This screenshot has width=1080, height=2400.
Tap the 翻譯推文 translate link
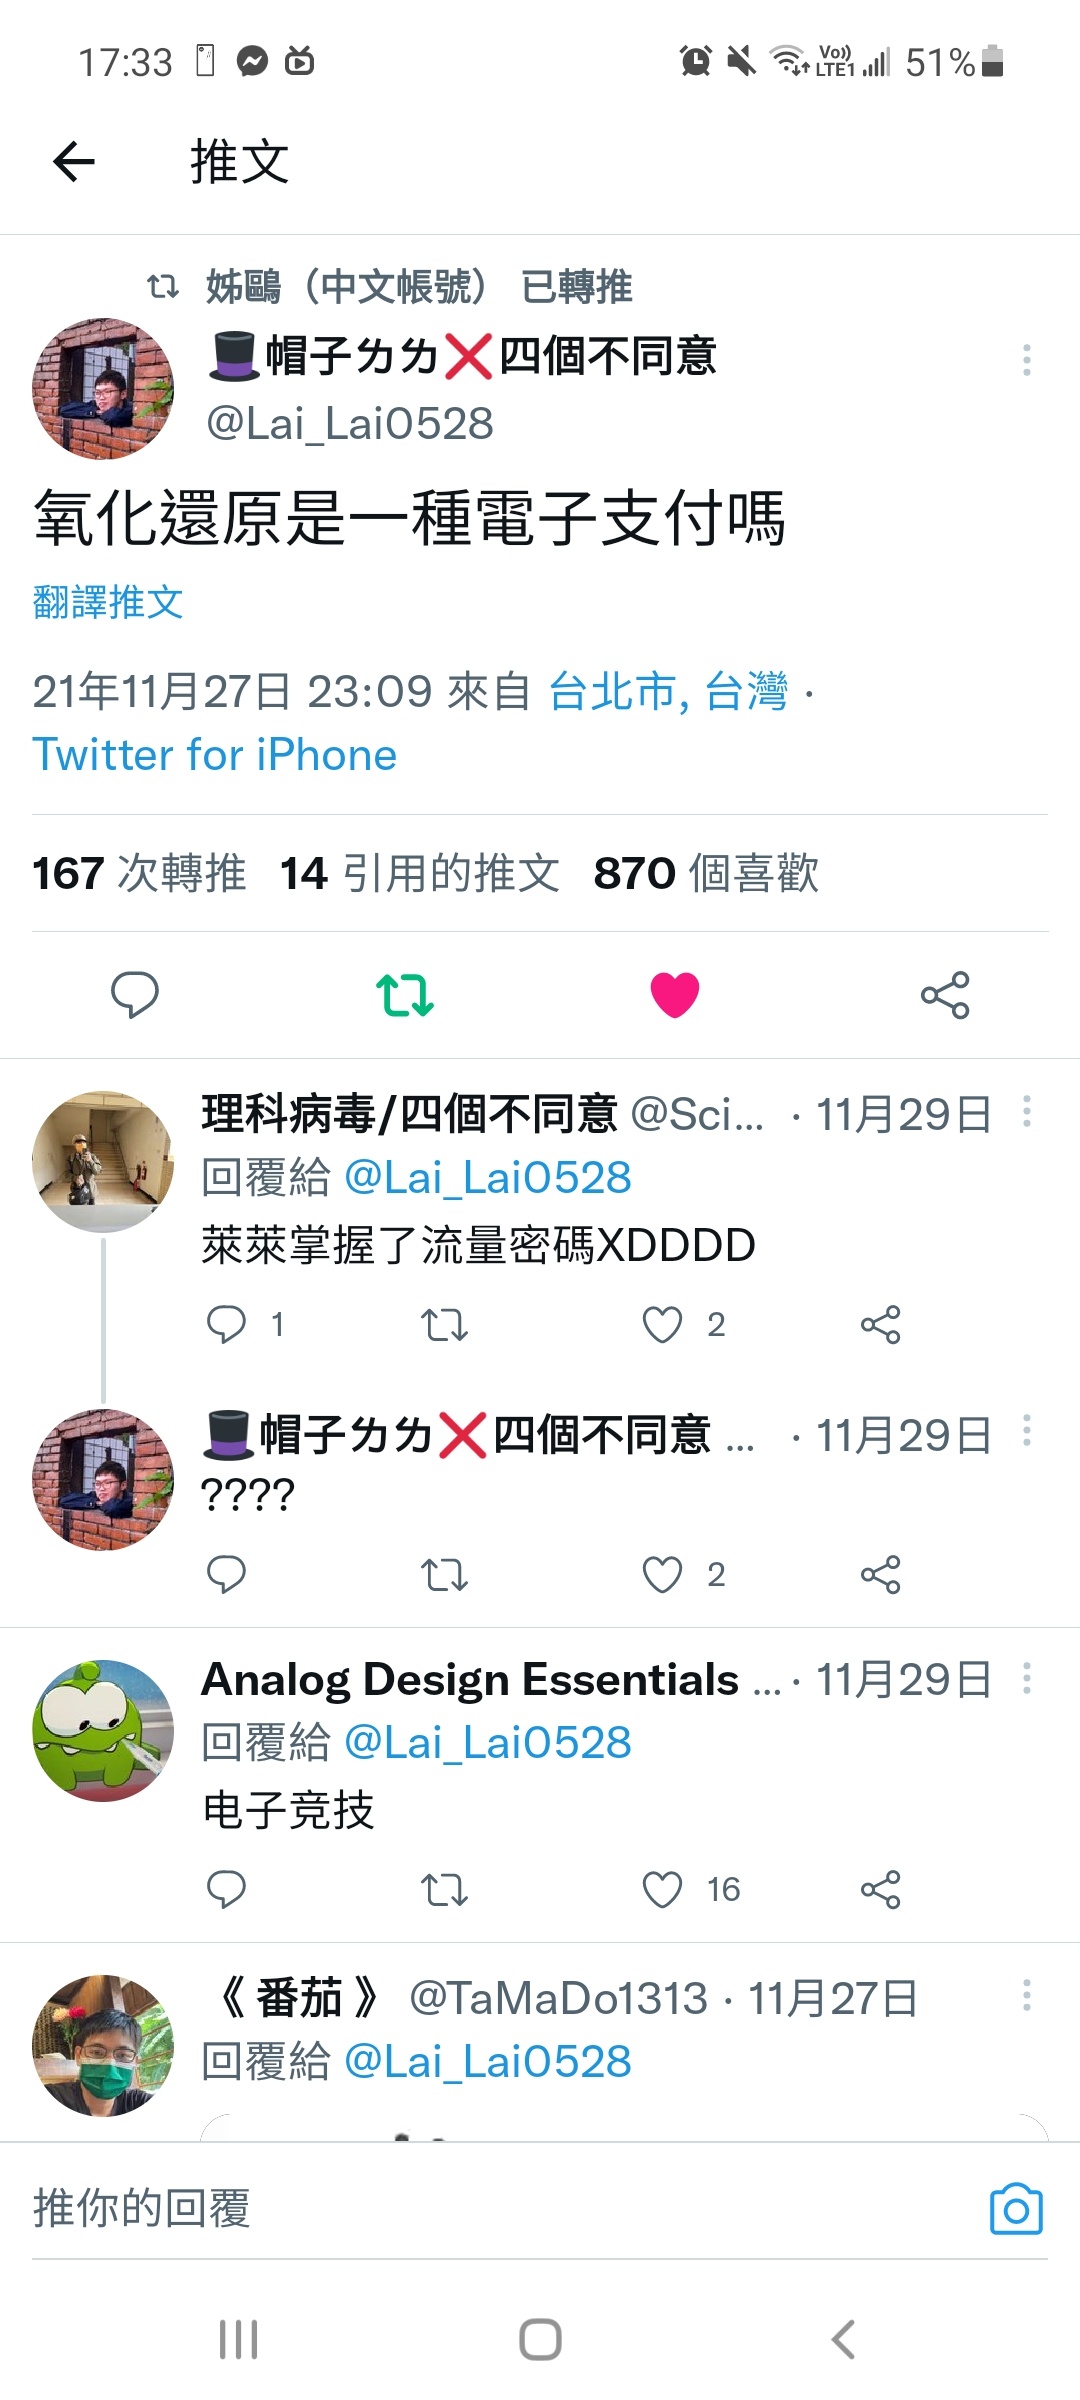coord(108,602)
